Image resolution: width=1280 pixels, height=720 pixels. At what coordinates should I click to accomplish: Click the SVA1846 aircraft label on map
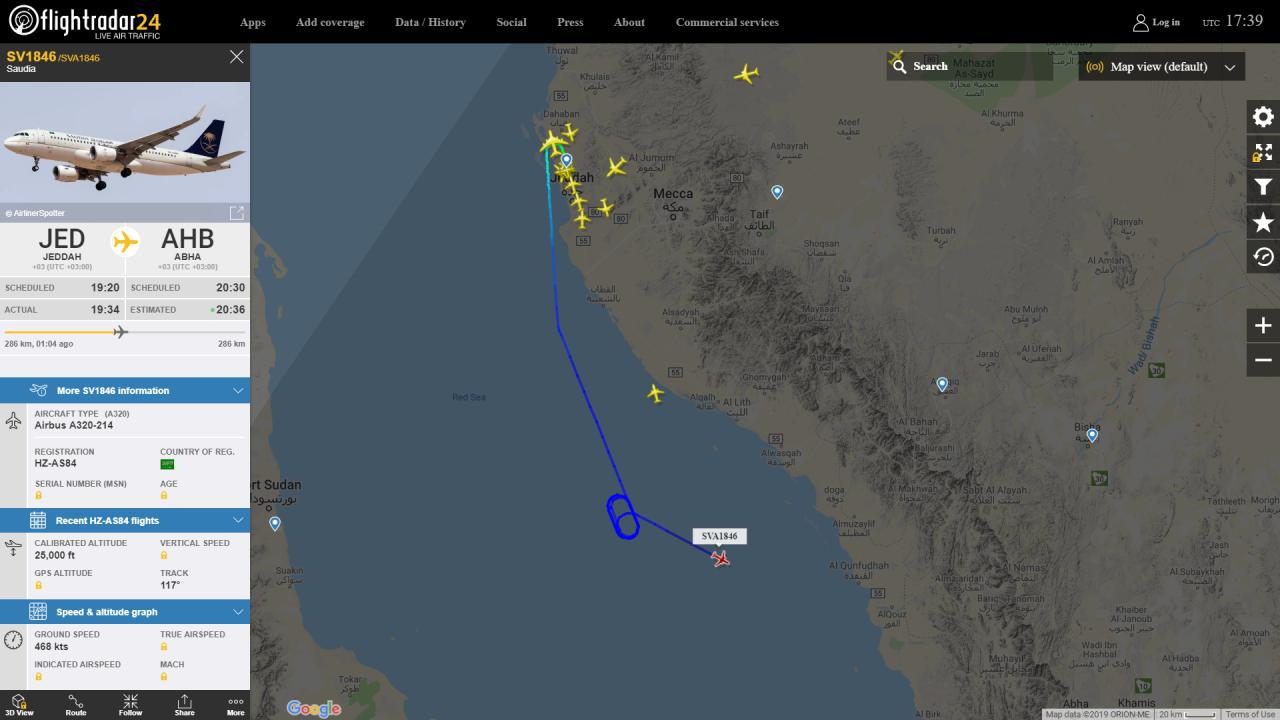click(719, 536)
